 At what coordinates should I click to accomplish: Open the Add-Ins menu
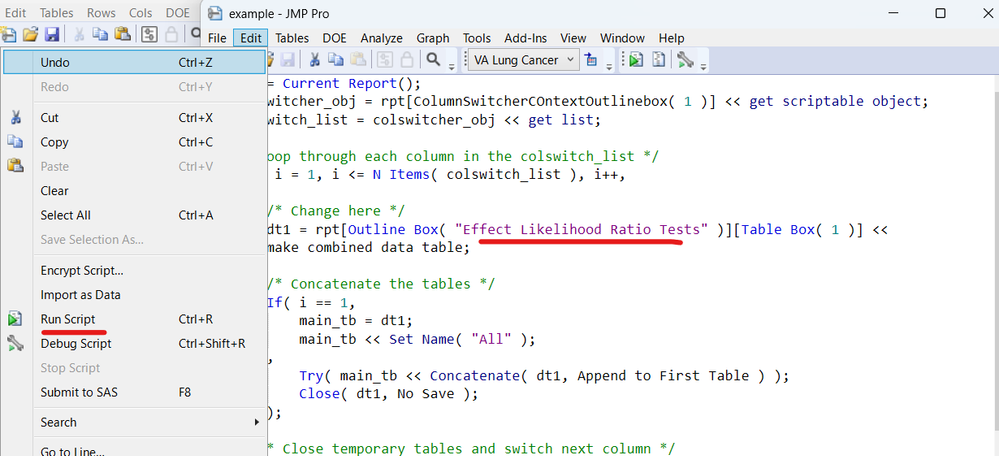[526, 38]
